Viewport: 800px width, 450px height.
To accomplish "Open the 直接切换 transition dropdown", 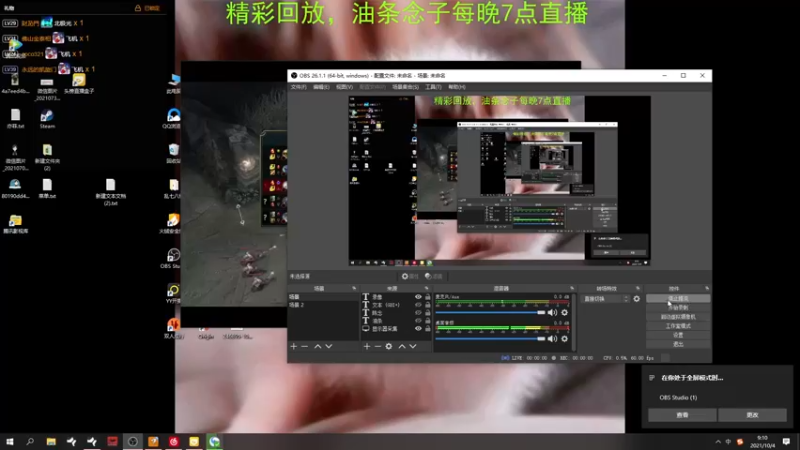I will [606, 299].
